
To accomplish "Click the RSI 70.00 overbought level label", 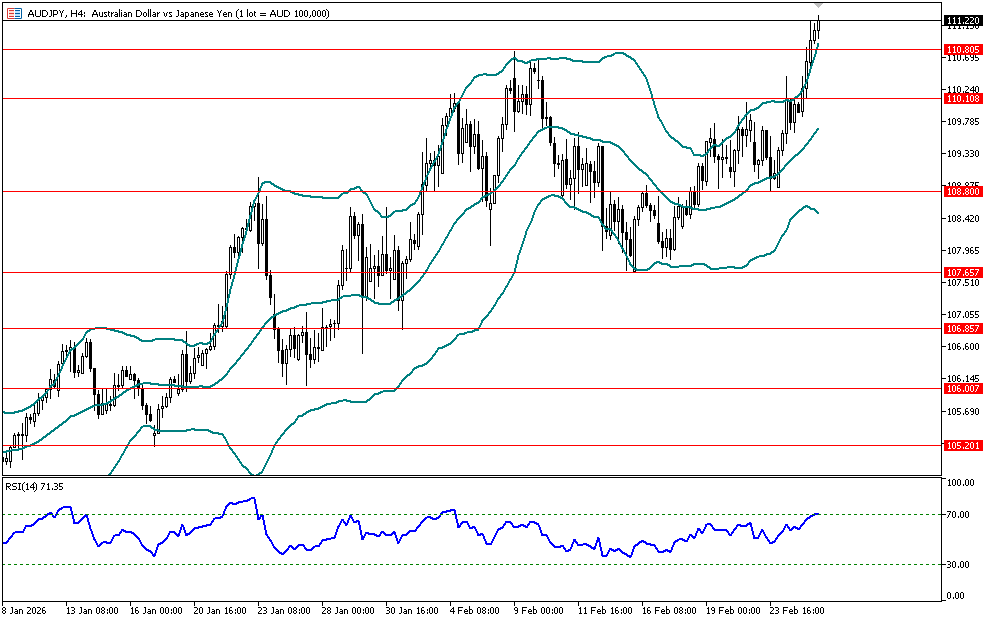I will pos(960,514).
